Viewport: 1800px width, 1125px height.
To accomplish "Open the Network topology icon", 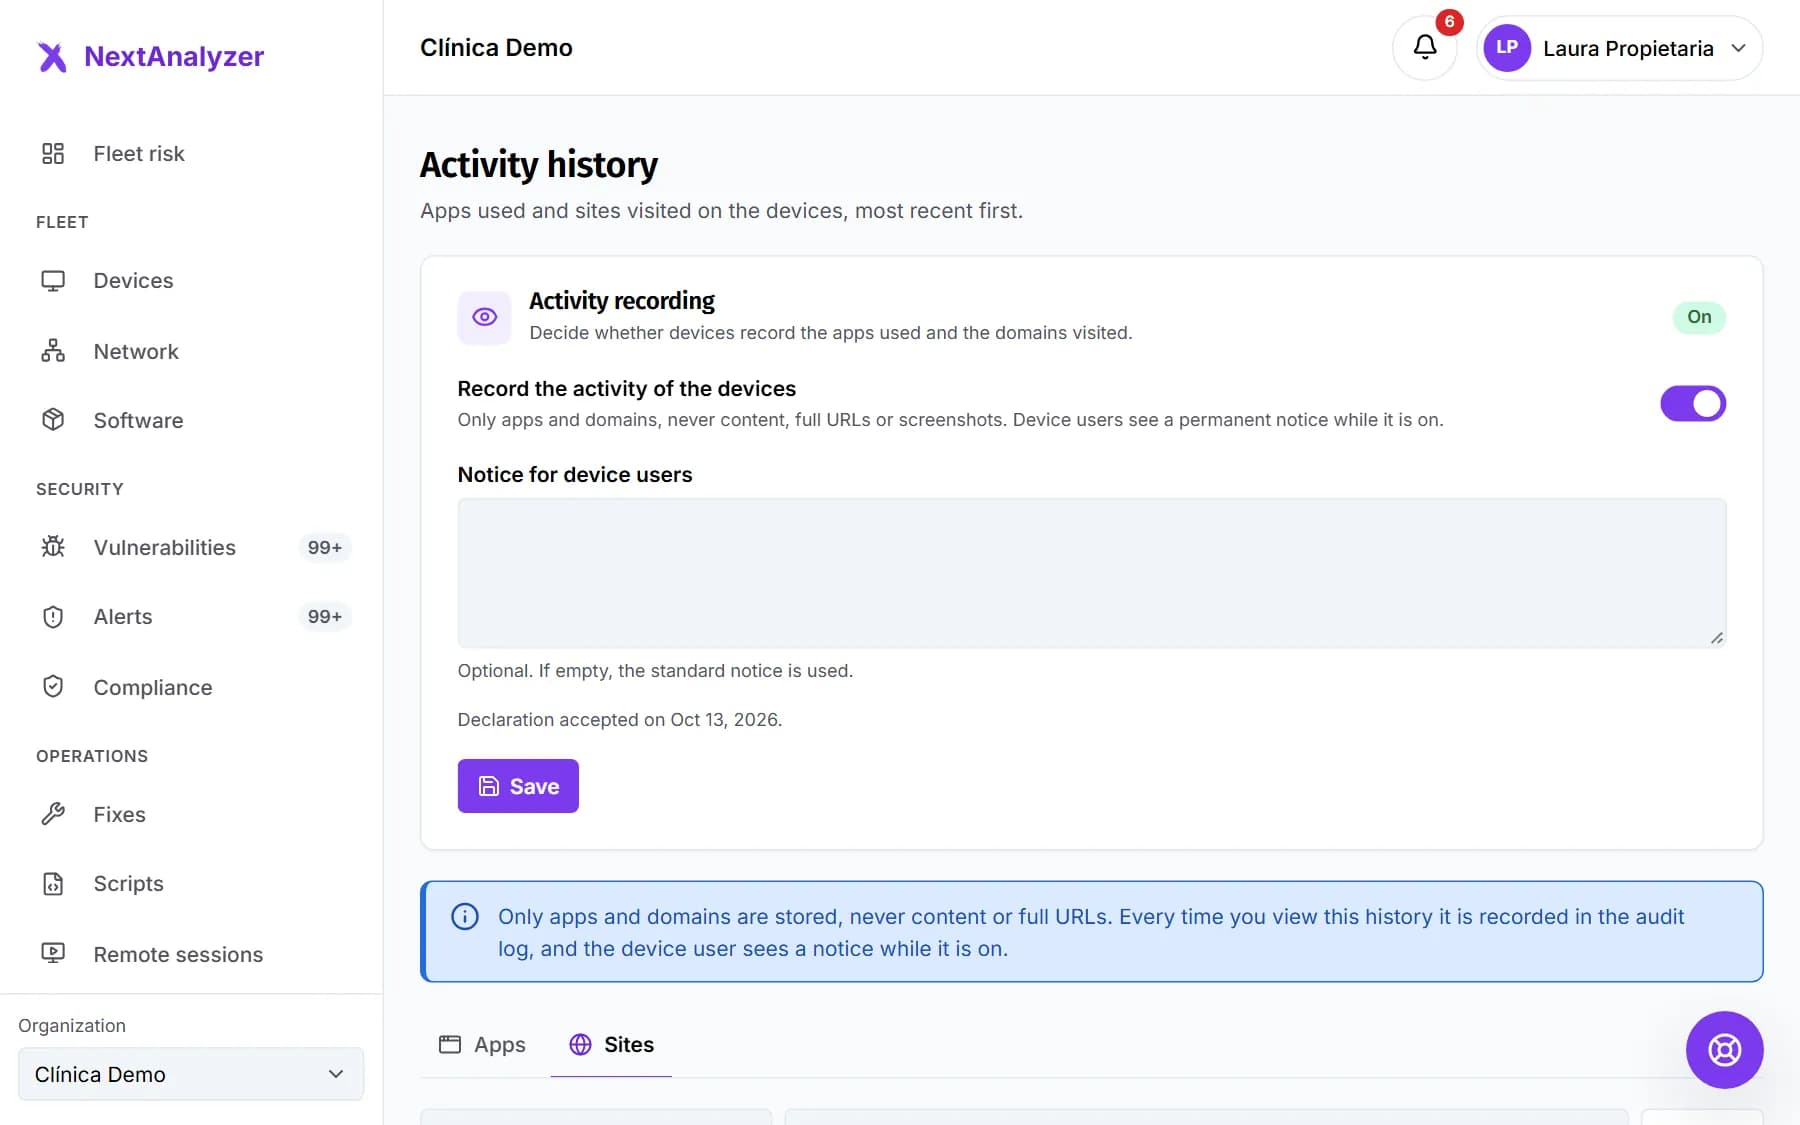I will click(x=53, y=351).
